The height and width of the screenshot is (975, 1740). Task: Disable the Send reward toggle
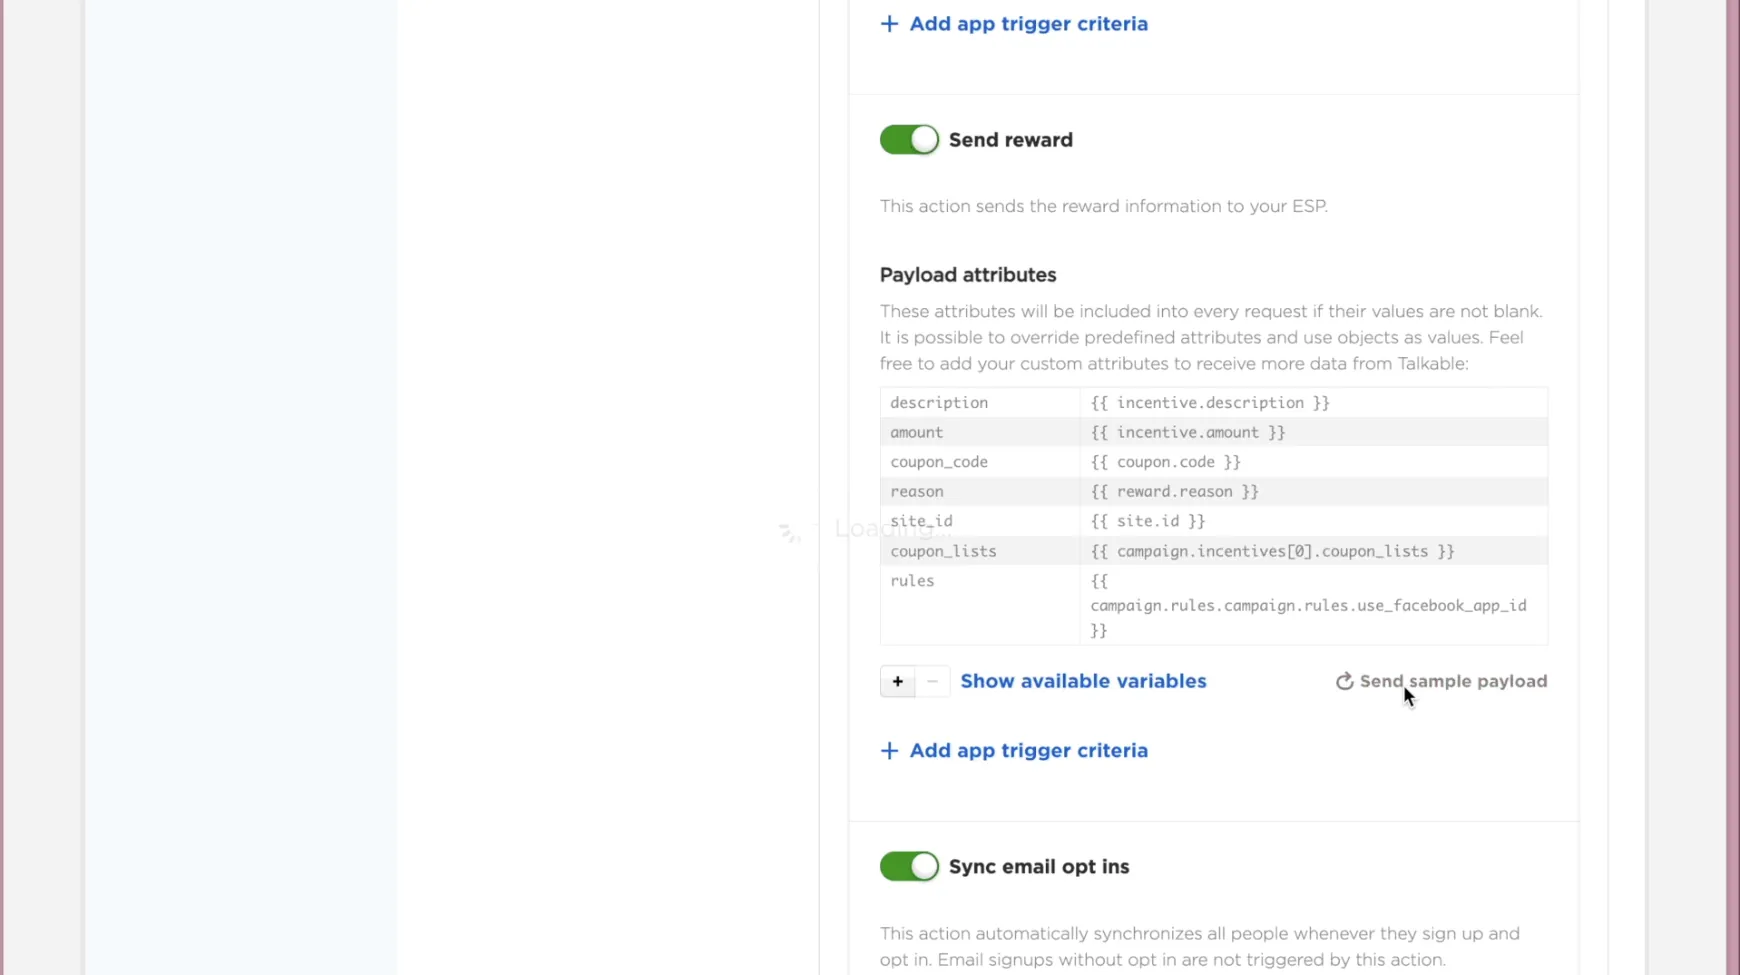pos(909,139)
